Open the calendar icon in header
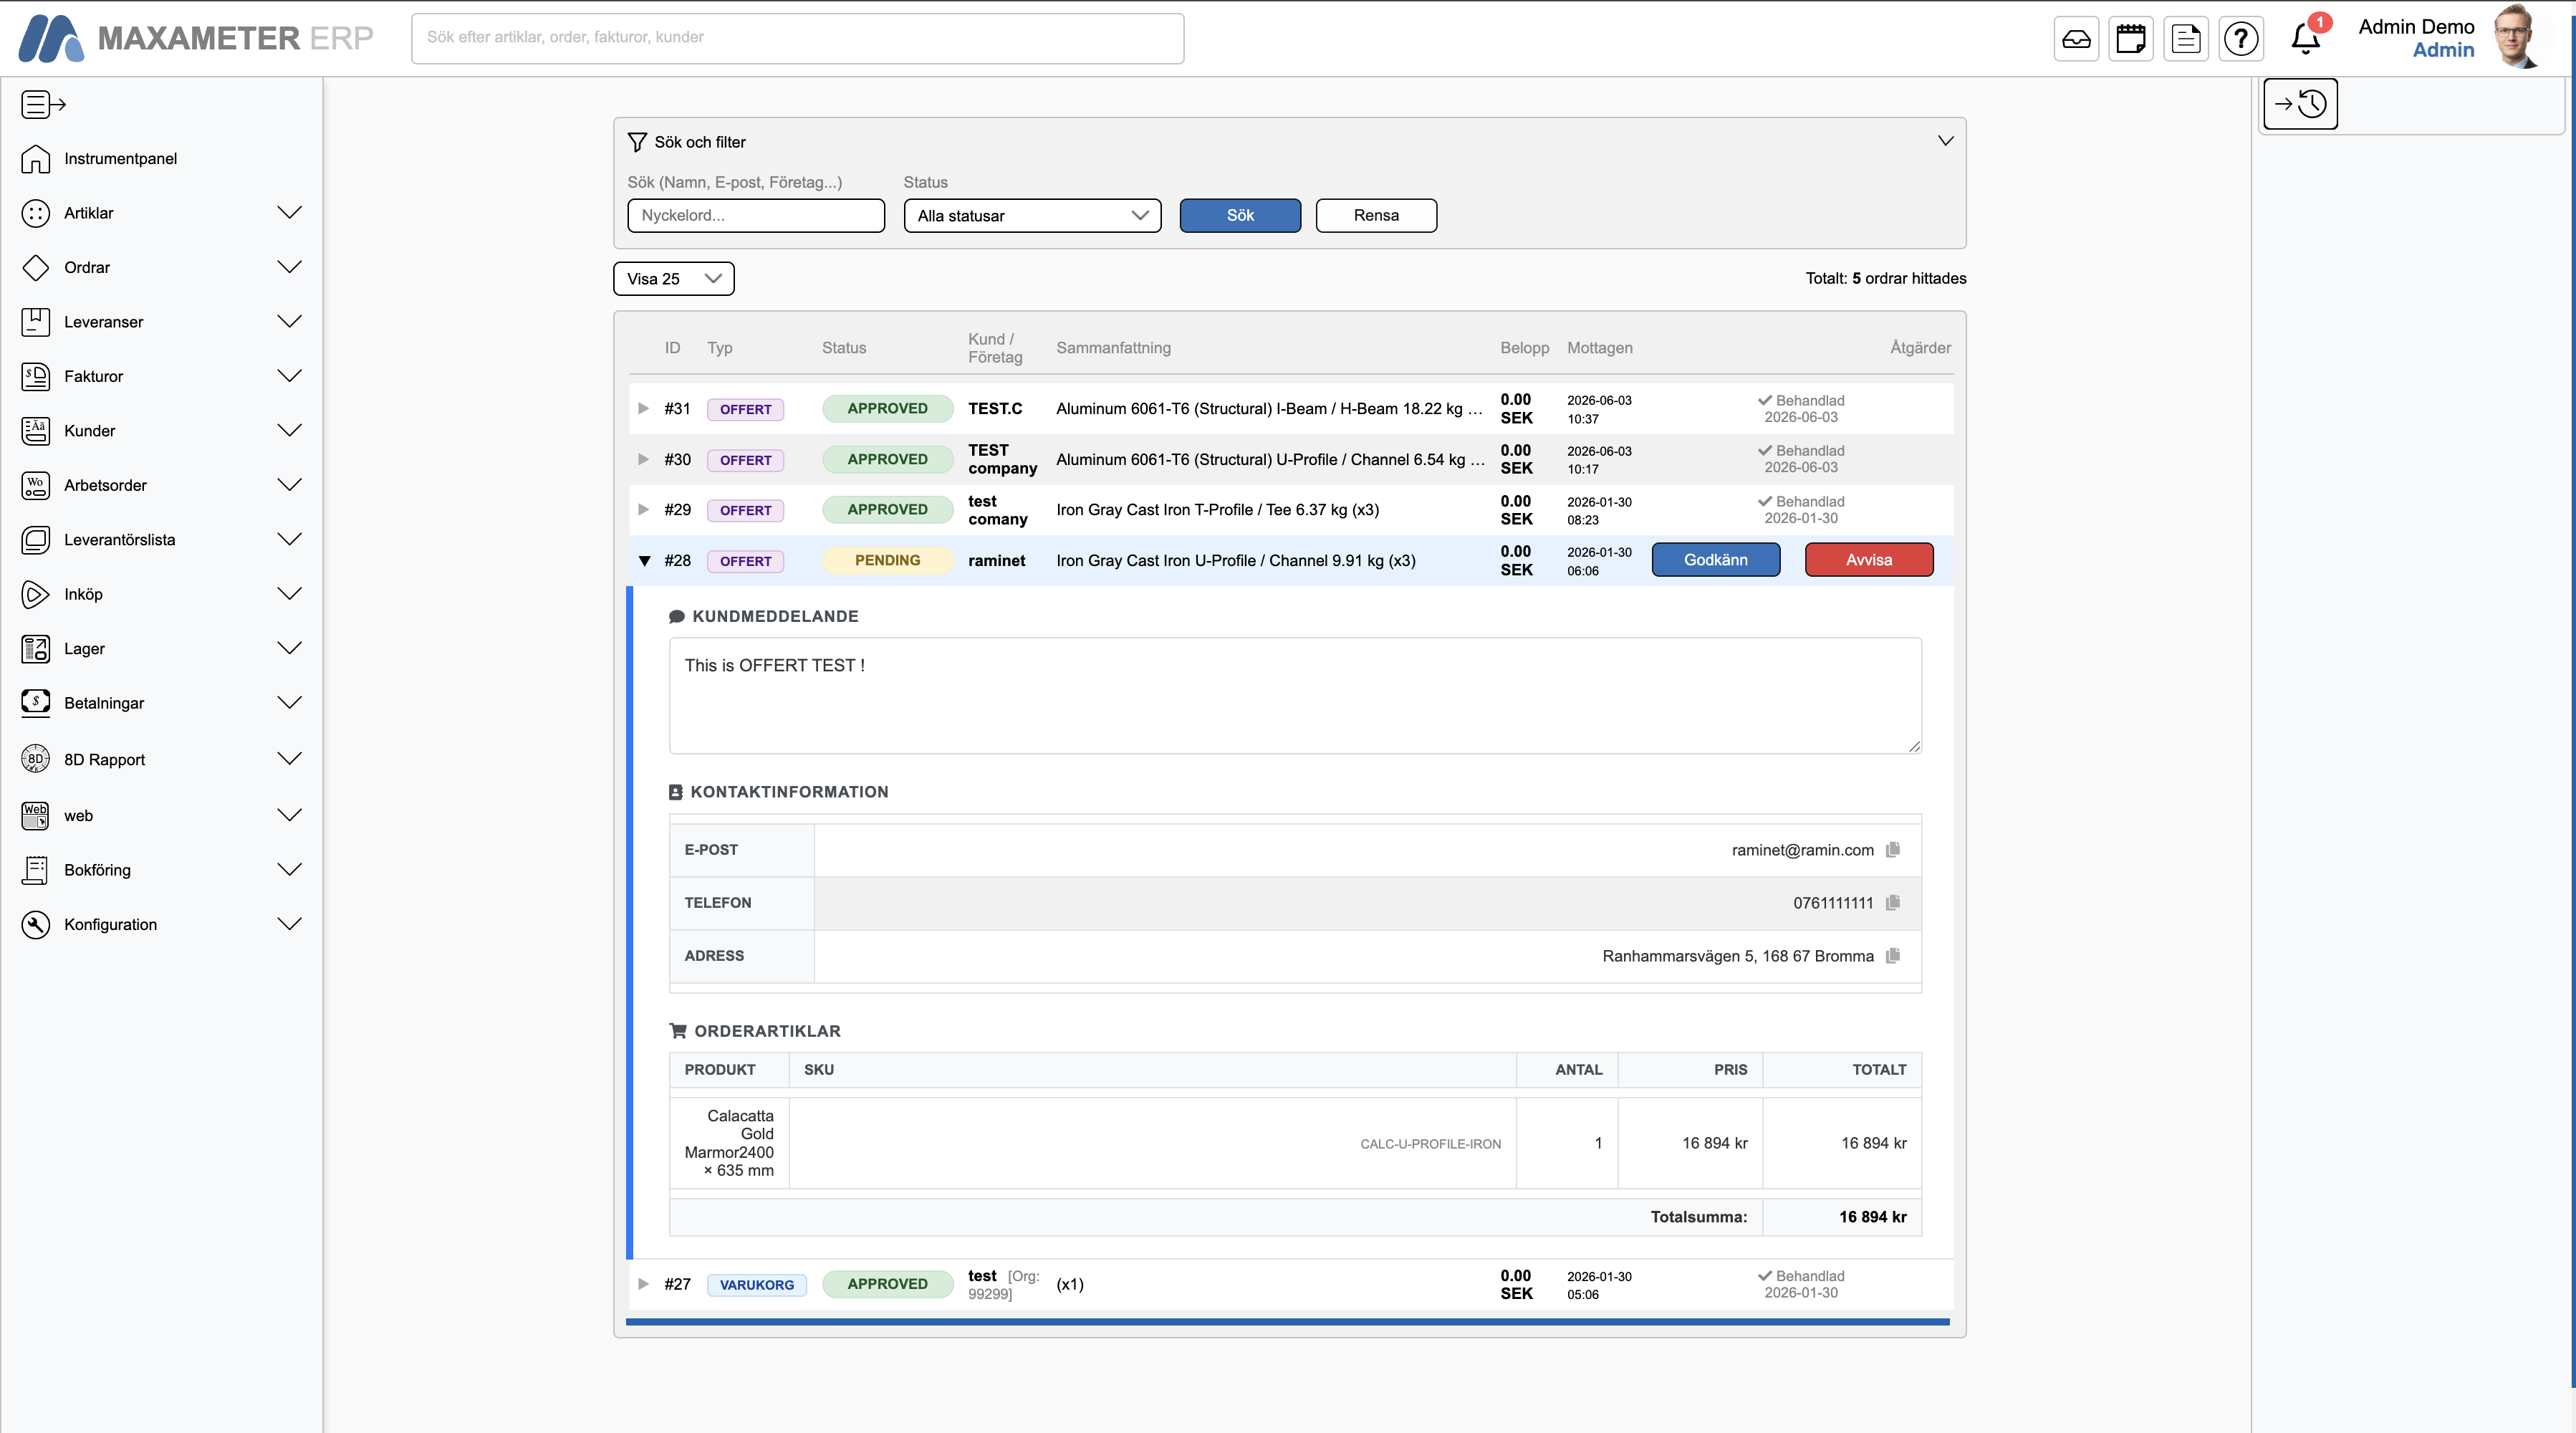The image size is (2576, 1433). coord(2131,39)
